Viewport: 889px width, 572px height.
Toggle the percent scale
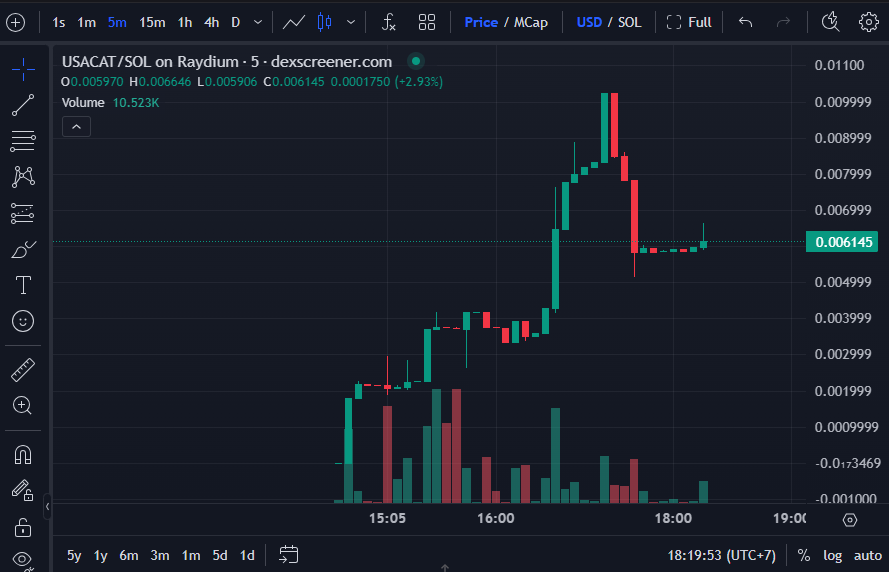[803, 556]
